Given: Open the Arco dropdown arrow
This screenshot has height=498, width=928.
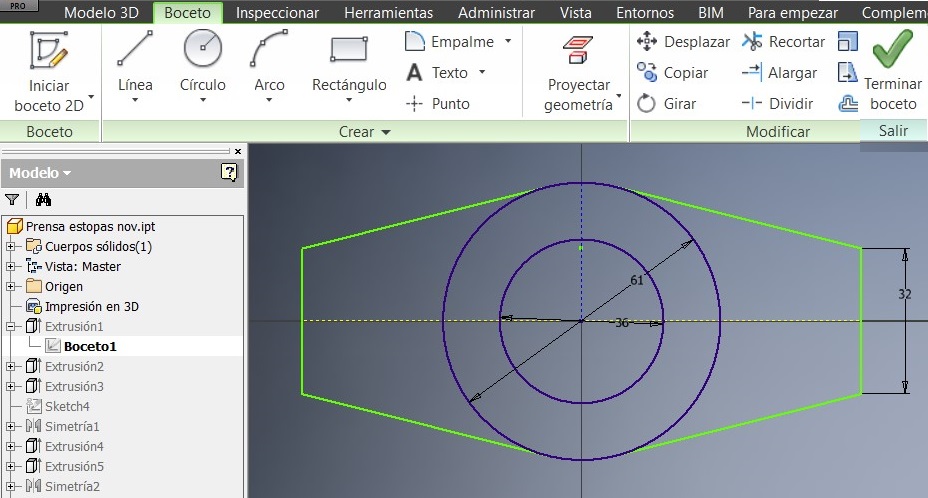Looking at the screenshot, I should (x=269, y=100).
